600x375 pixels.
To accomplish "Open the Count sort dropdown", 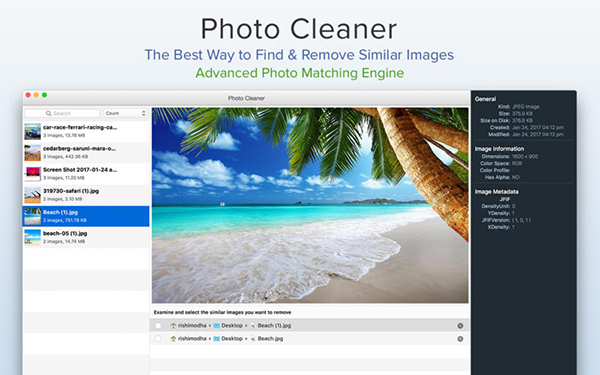I will (125, 113).
